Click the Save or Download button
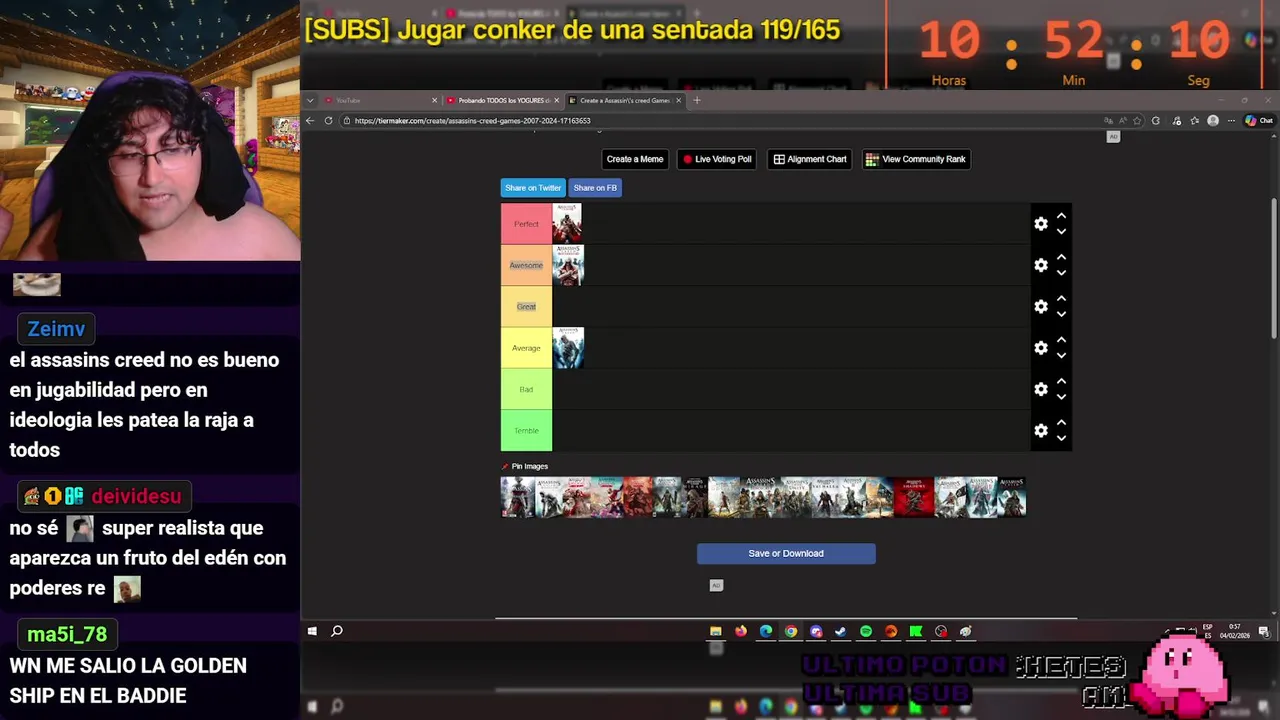The height and width of the screenshot is (720, 1280). [x=786, y=553]
